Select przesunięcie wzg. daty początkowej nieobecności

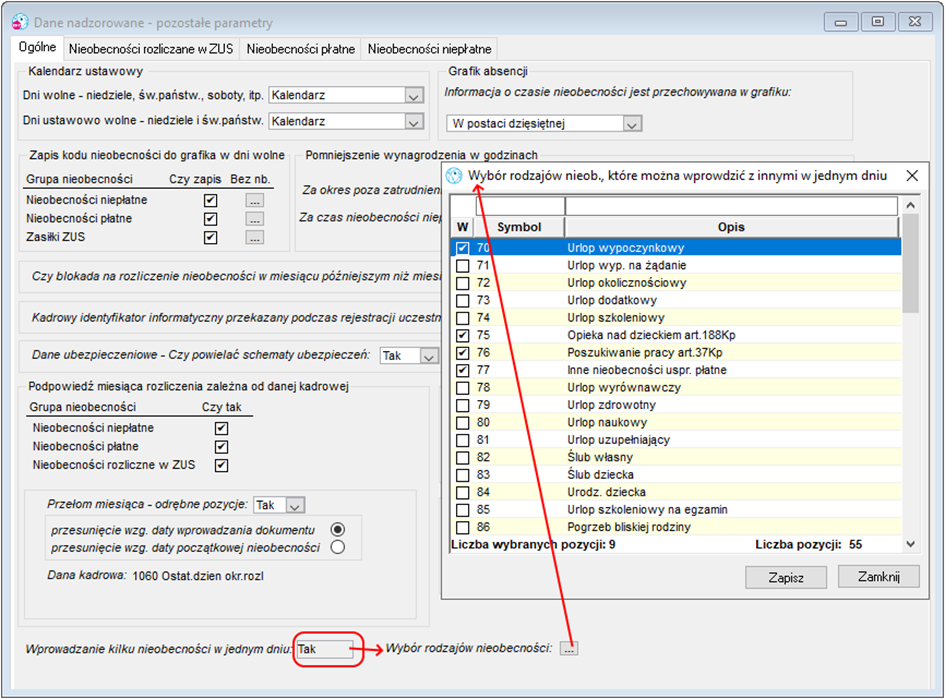338,547
